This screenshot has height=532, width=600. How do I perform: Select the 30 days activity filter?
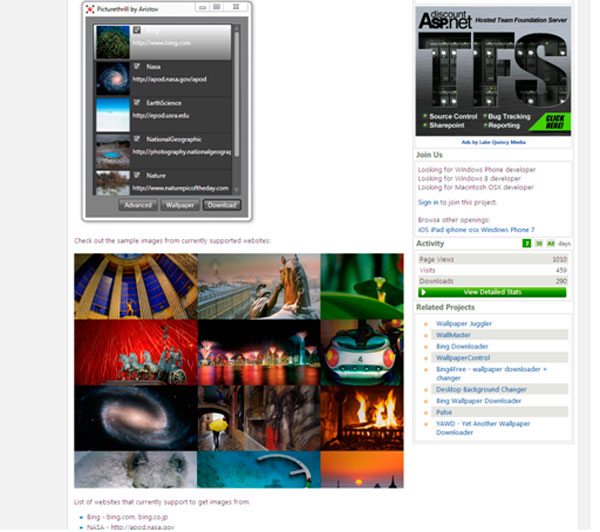pos(538,243)
